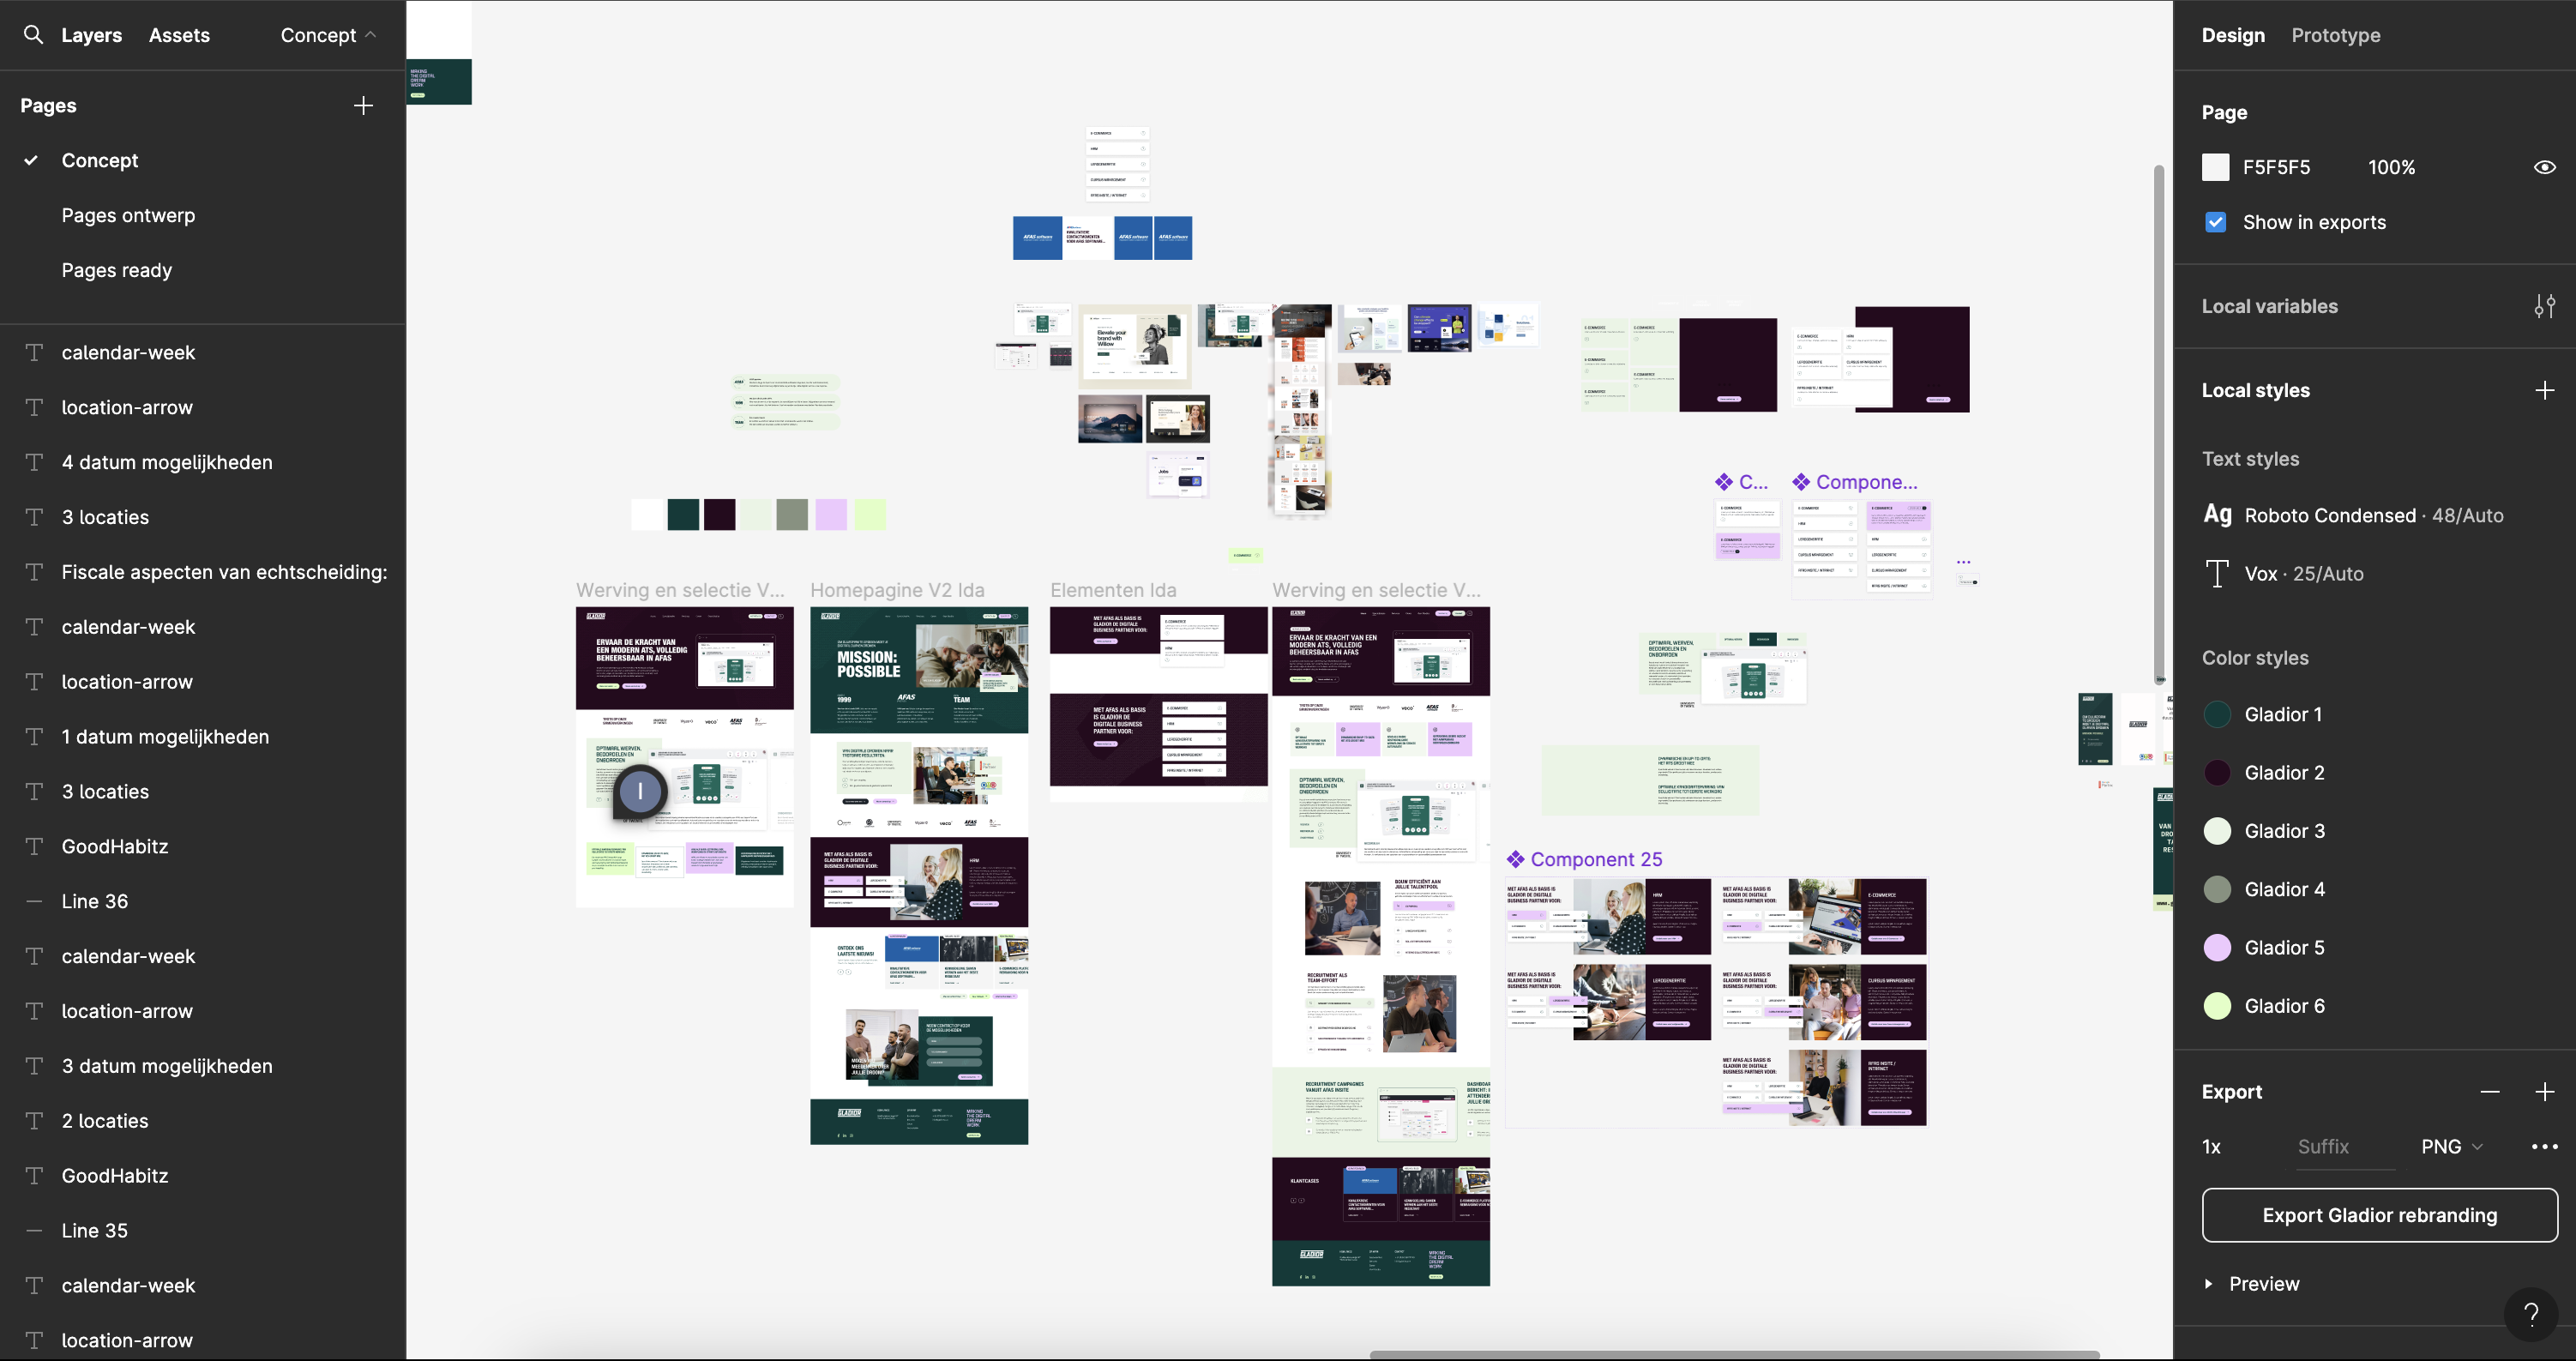
Task: Expand the Pages ontwerp tree item
Action: coord(128,216)
